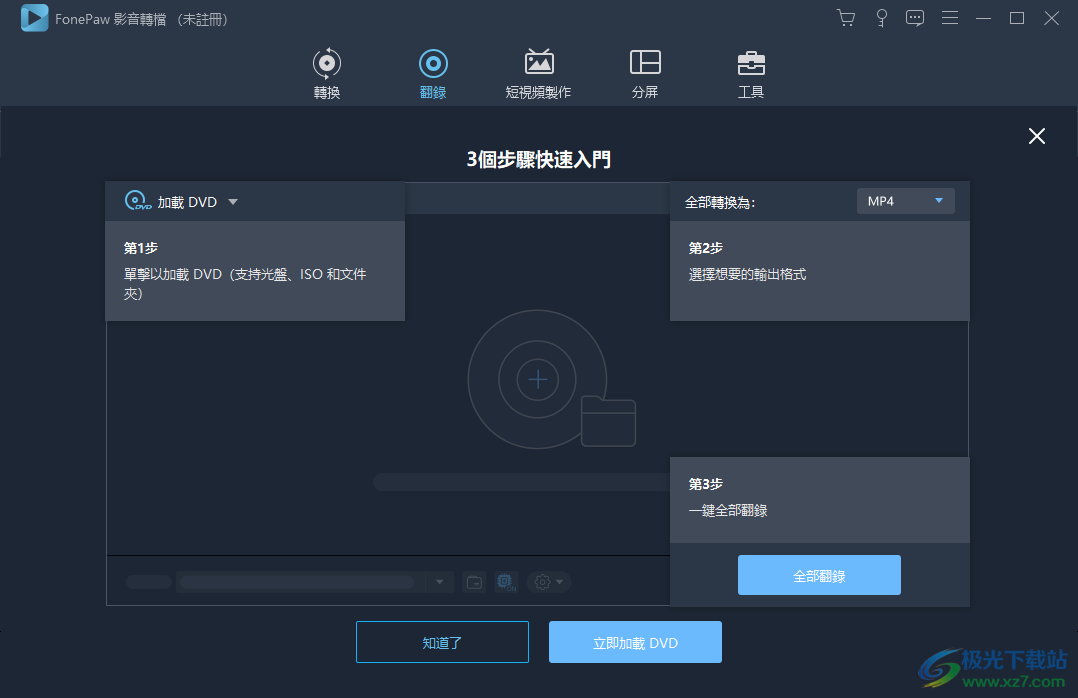Open the feedback chat icon
Image resolution: width=1078 pixels, height=698 pixels.
[x=914, y=18]
